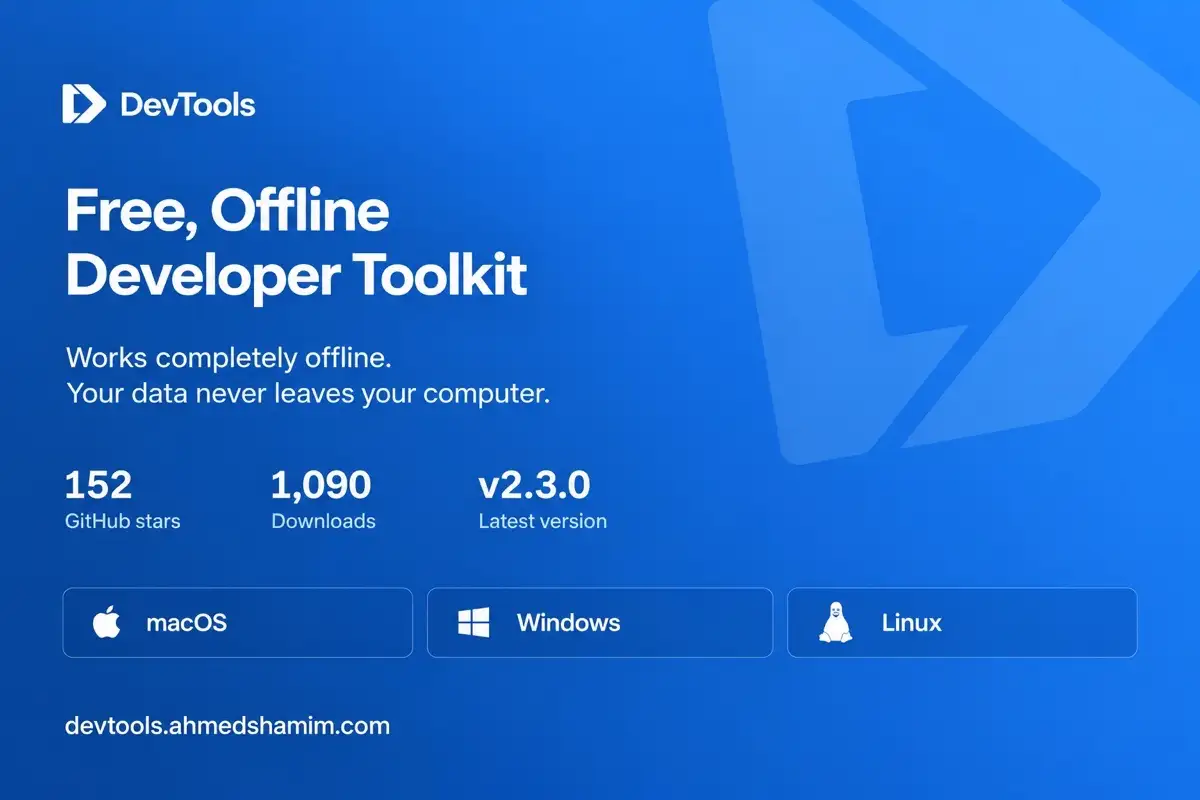Choose the Windows download button
Image resolution: width=1200 pixels, height=800 pixels.
[x=600, y=623]
